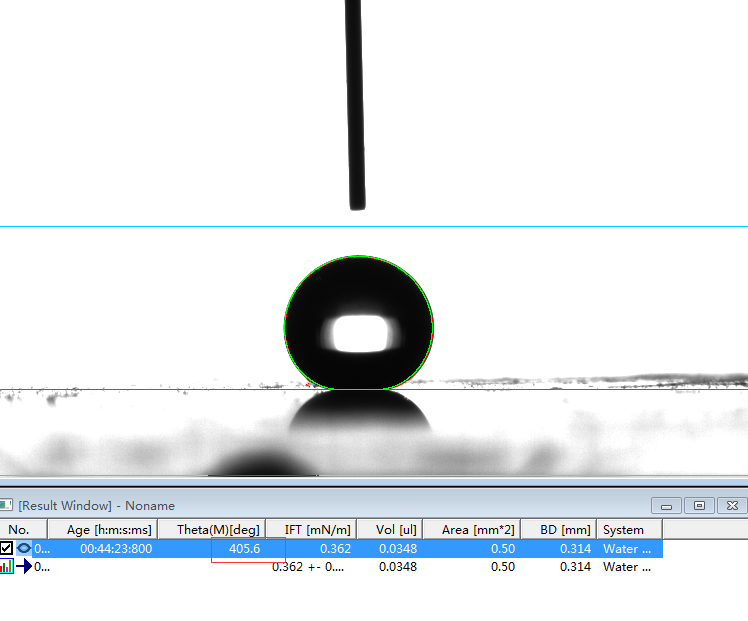The image size is (748, 621).
Task: Select the age value 00:44:23:800 cell
Action: tap(116, 549)
